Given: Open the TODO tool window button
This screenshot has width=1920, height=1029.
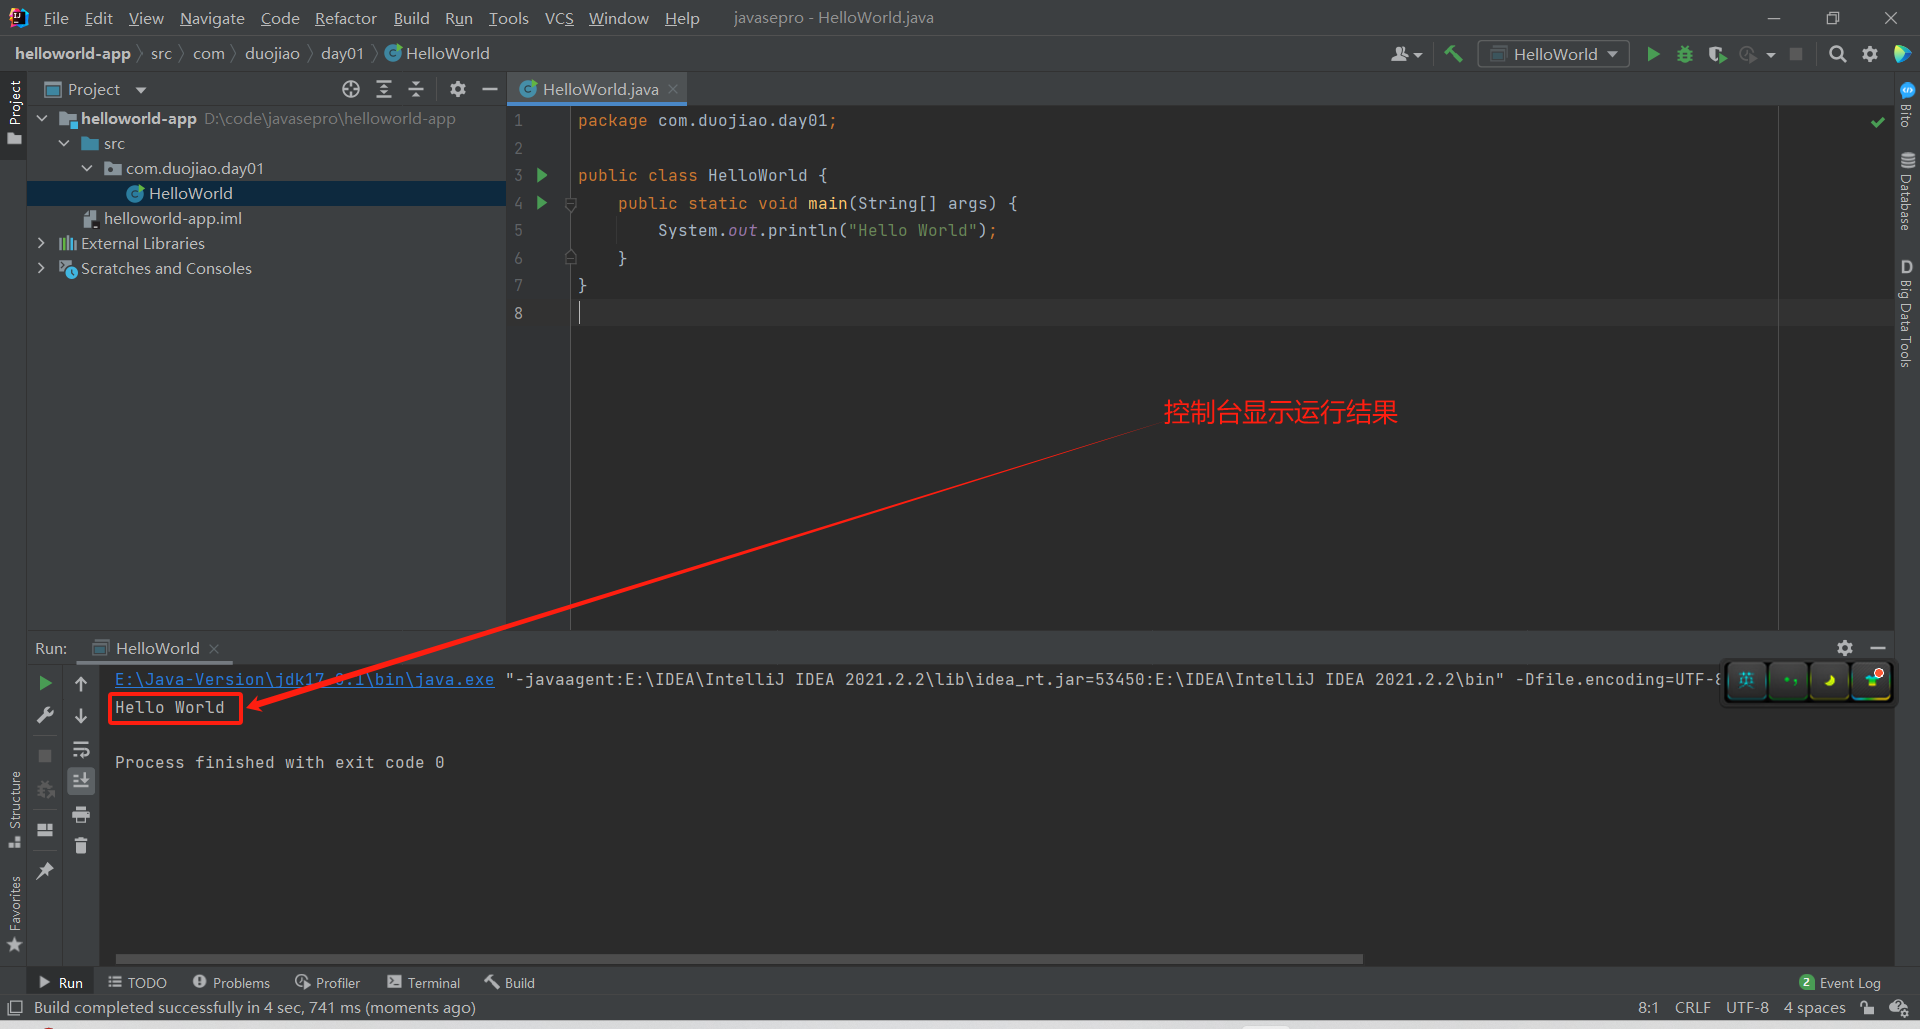Looking at the screenshot, I should coord(137,983).
